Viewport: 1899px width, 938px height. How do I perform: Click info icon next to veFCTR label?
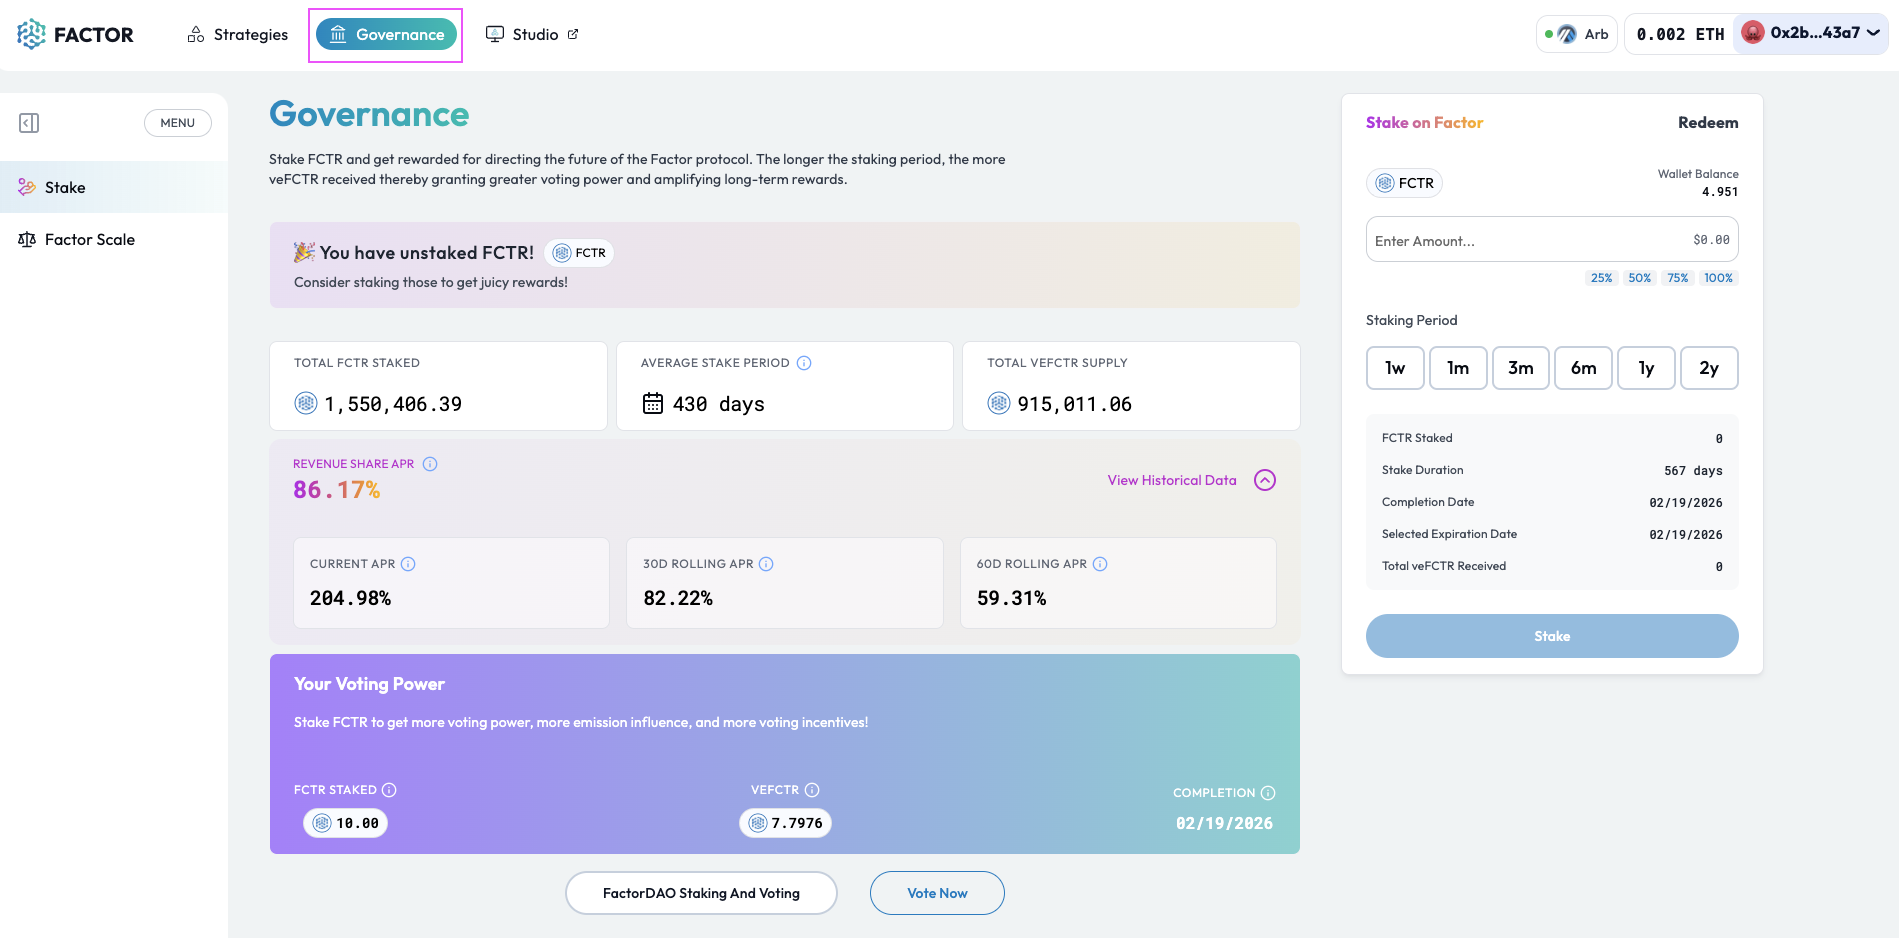812,790
